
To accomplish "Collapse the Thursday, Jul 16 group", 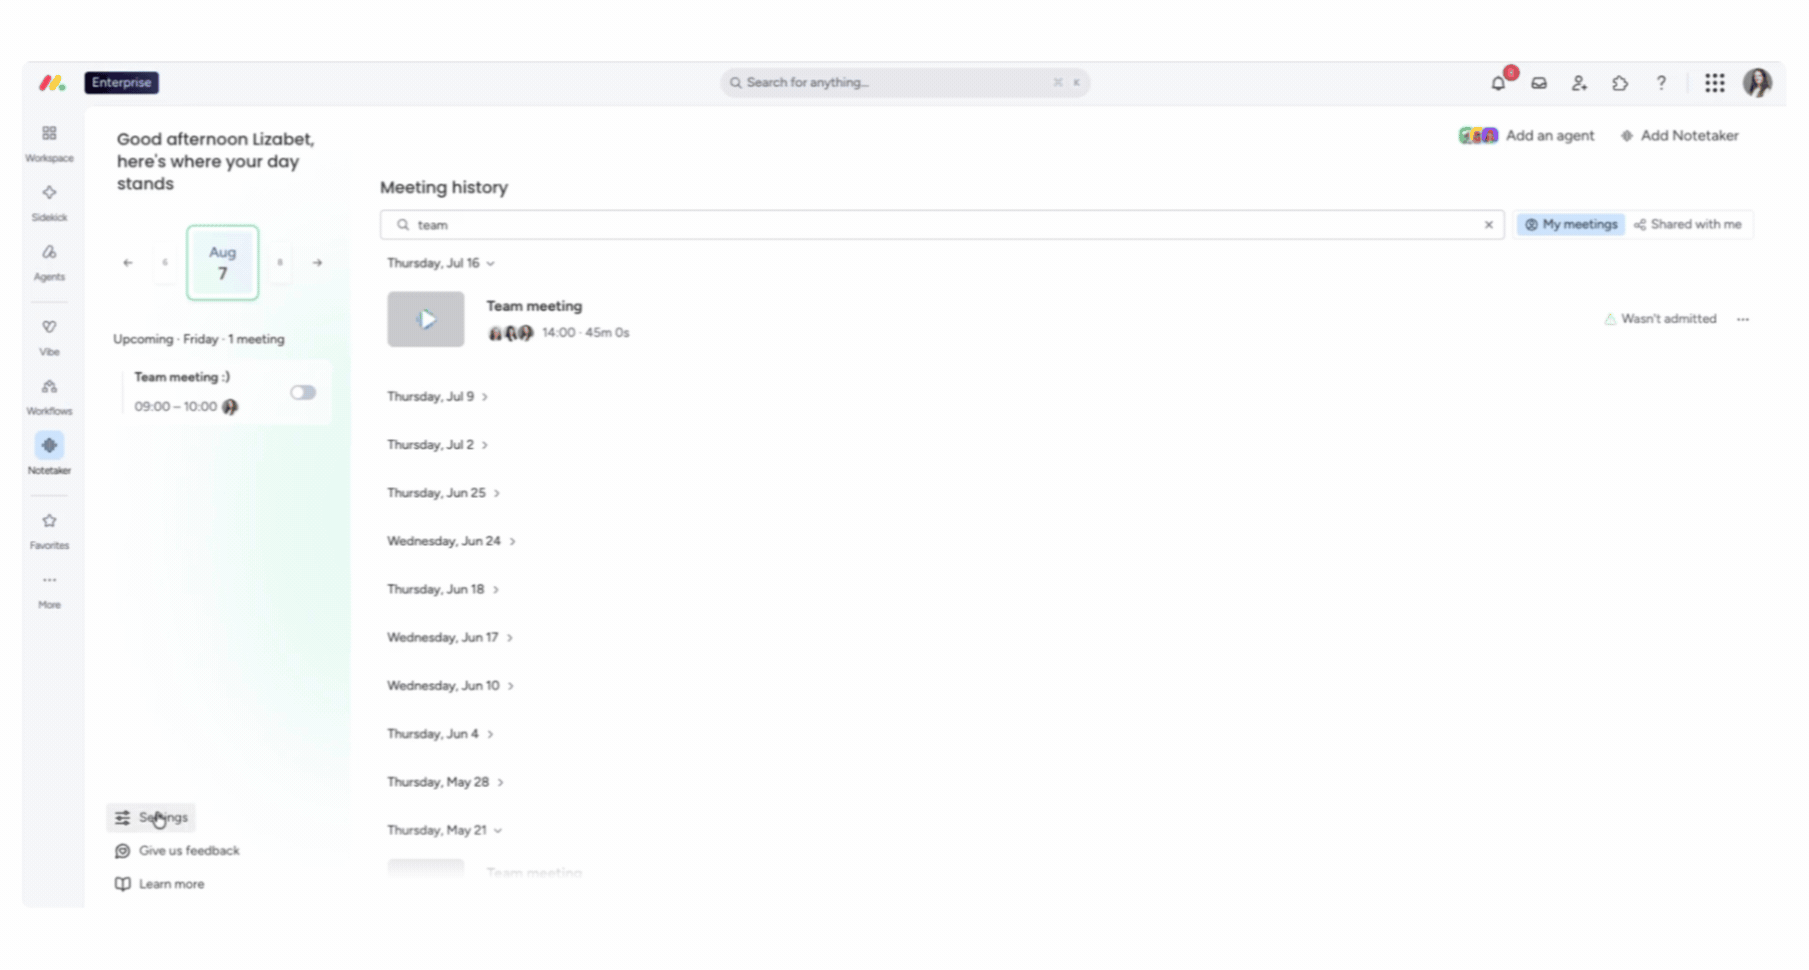I will [441, 263].
